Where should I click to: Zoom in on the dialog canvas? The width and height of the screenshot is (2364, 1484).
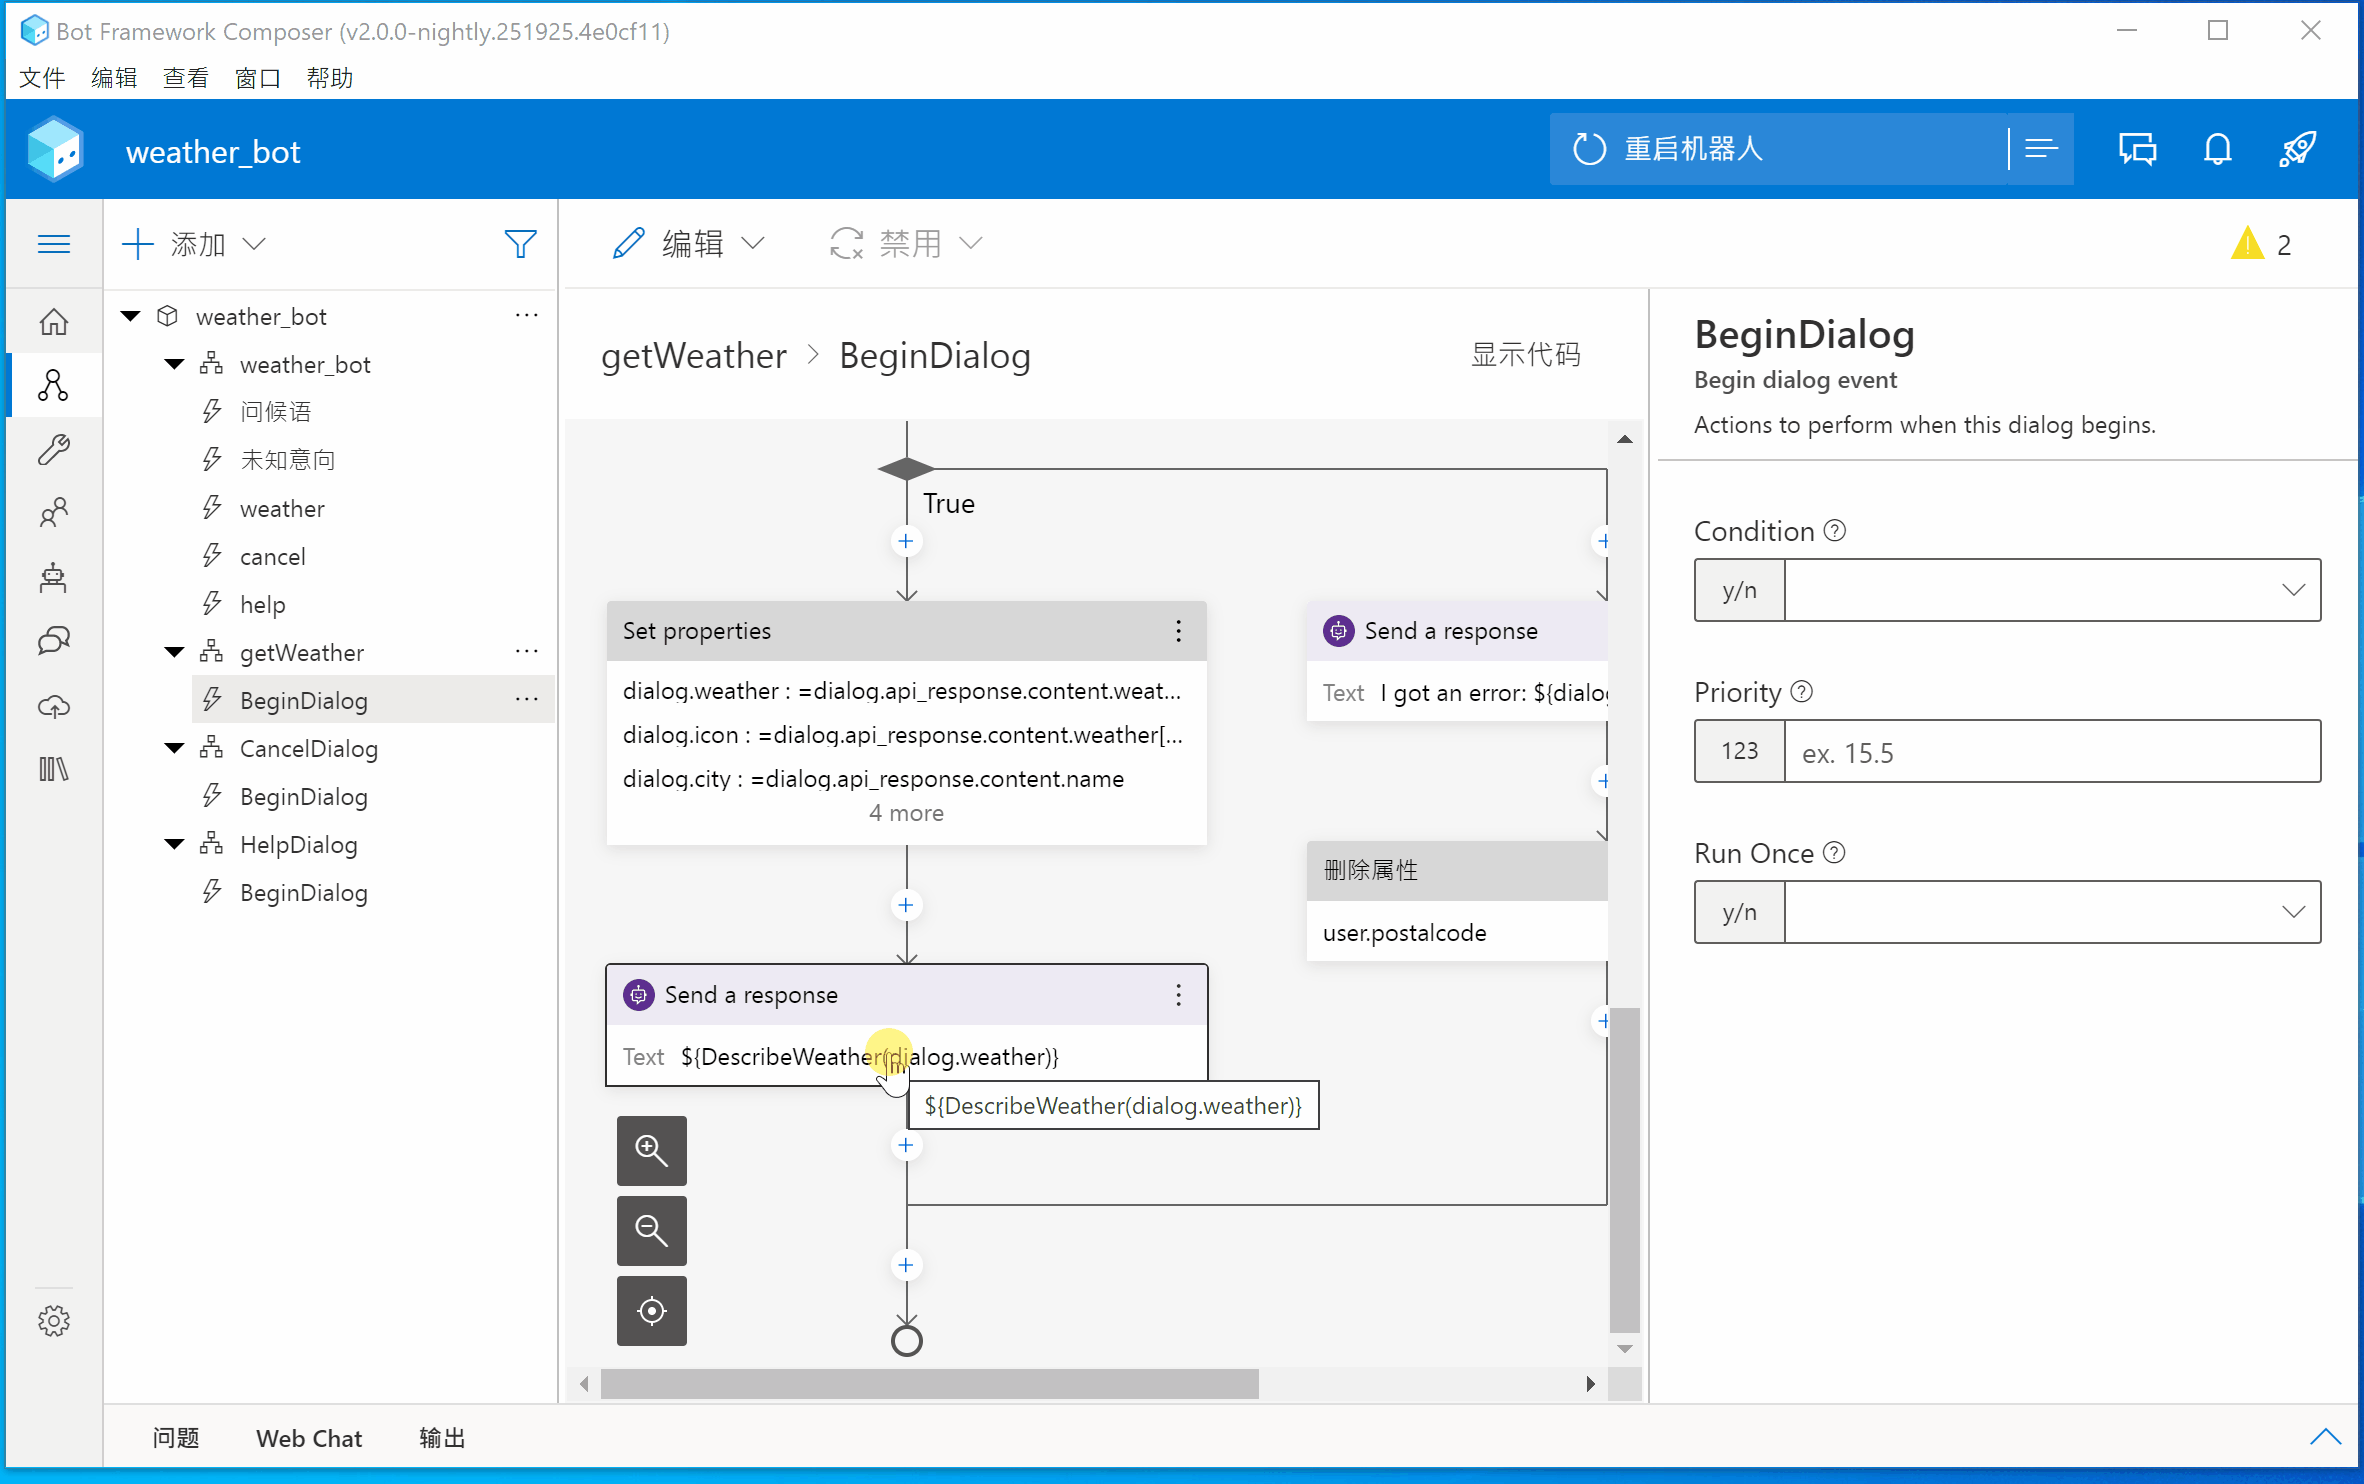[x=651, y=1151]
